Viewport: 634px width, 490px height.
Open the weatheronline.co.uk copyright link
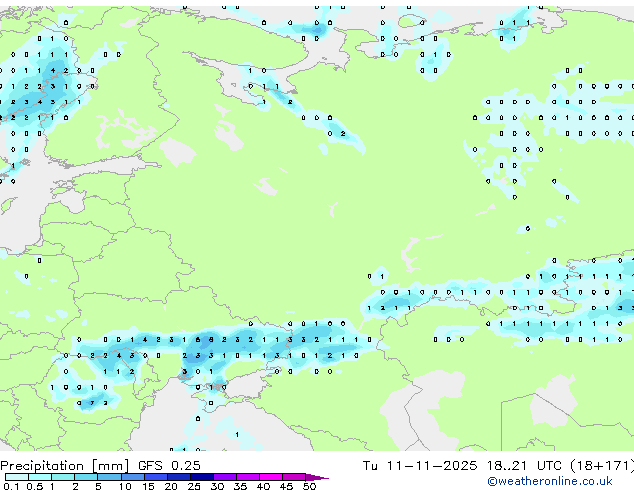550,481
